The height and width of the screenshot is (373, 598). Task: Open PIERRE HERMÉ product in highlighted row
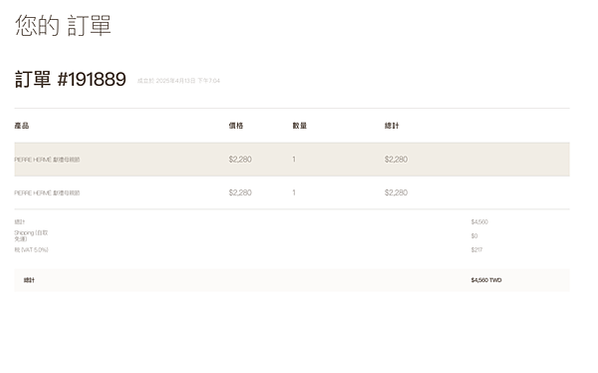(x=47, y=159)
